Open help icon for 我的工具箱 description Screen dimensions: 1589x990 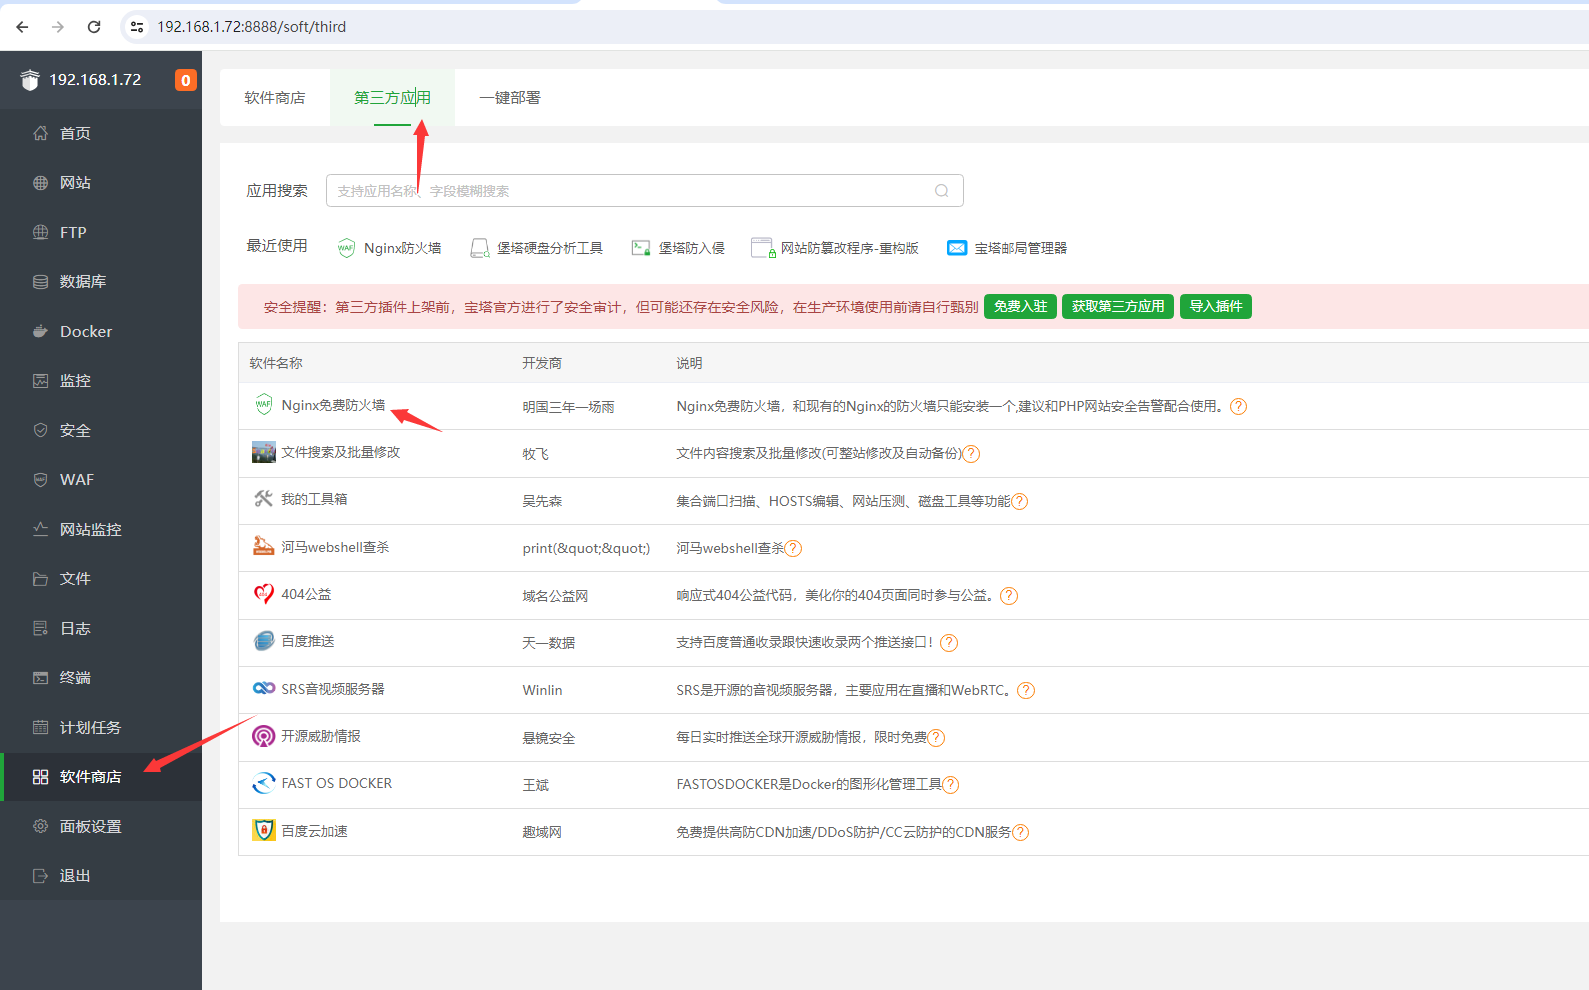(1020, 502)
